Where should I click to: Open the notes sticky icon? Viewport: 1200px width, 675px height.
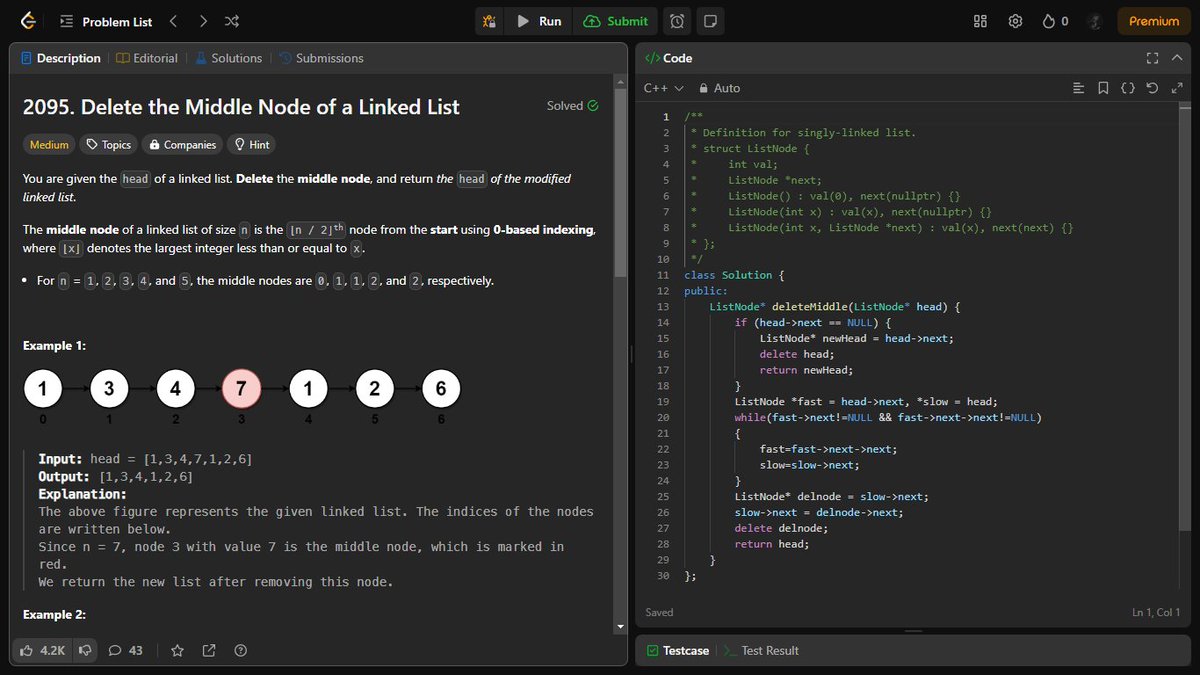tap(709, 21)
